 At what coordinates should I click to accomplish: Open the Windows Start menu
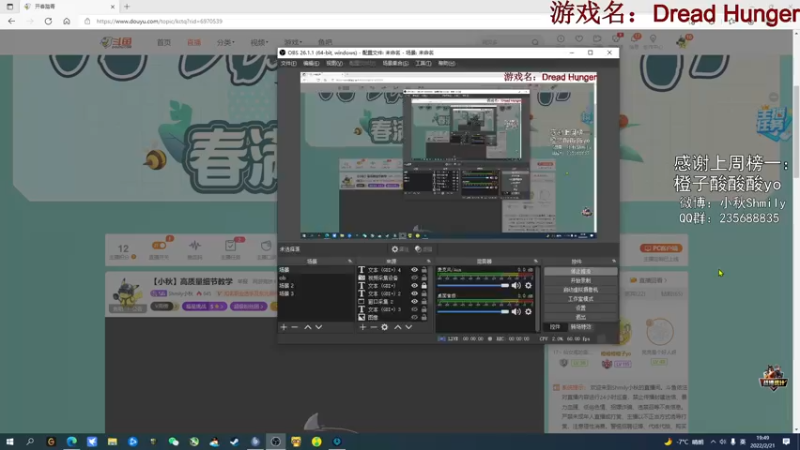[10, 442]
